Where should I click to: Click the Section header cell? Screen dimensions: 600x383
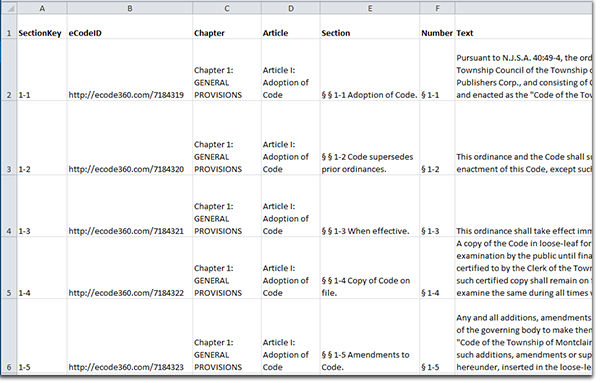(370, 26)
